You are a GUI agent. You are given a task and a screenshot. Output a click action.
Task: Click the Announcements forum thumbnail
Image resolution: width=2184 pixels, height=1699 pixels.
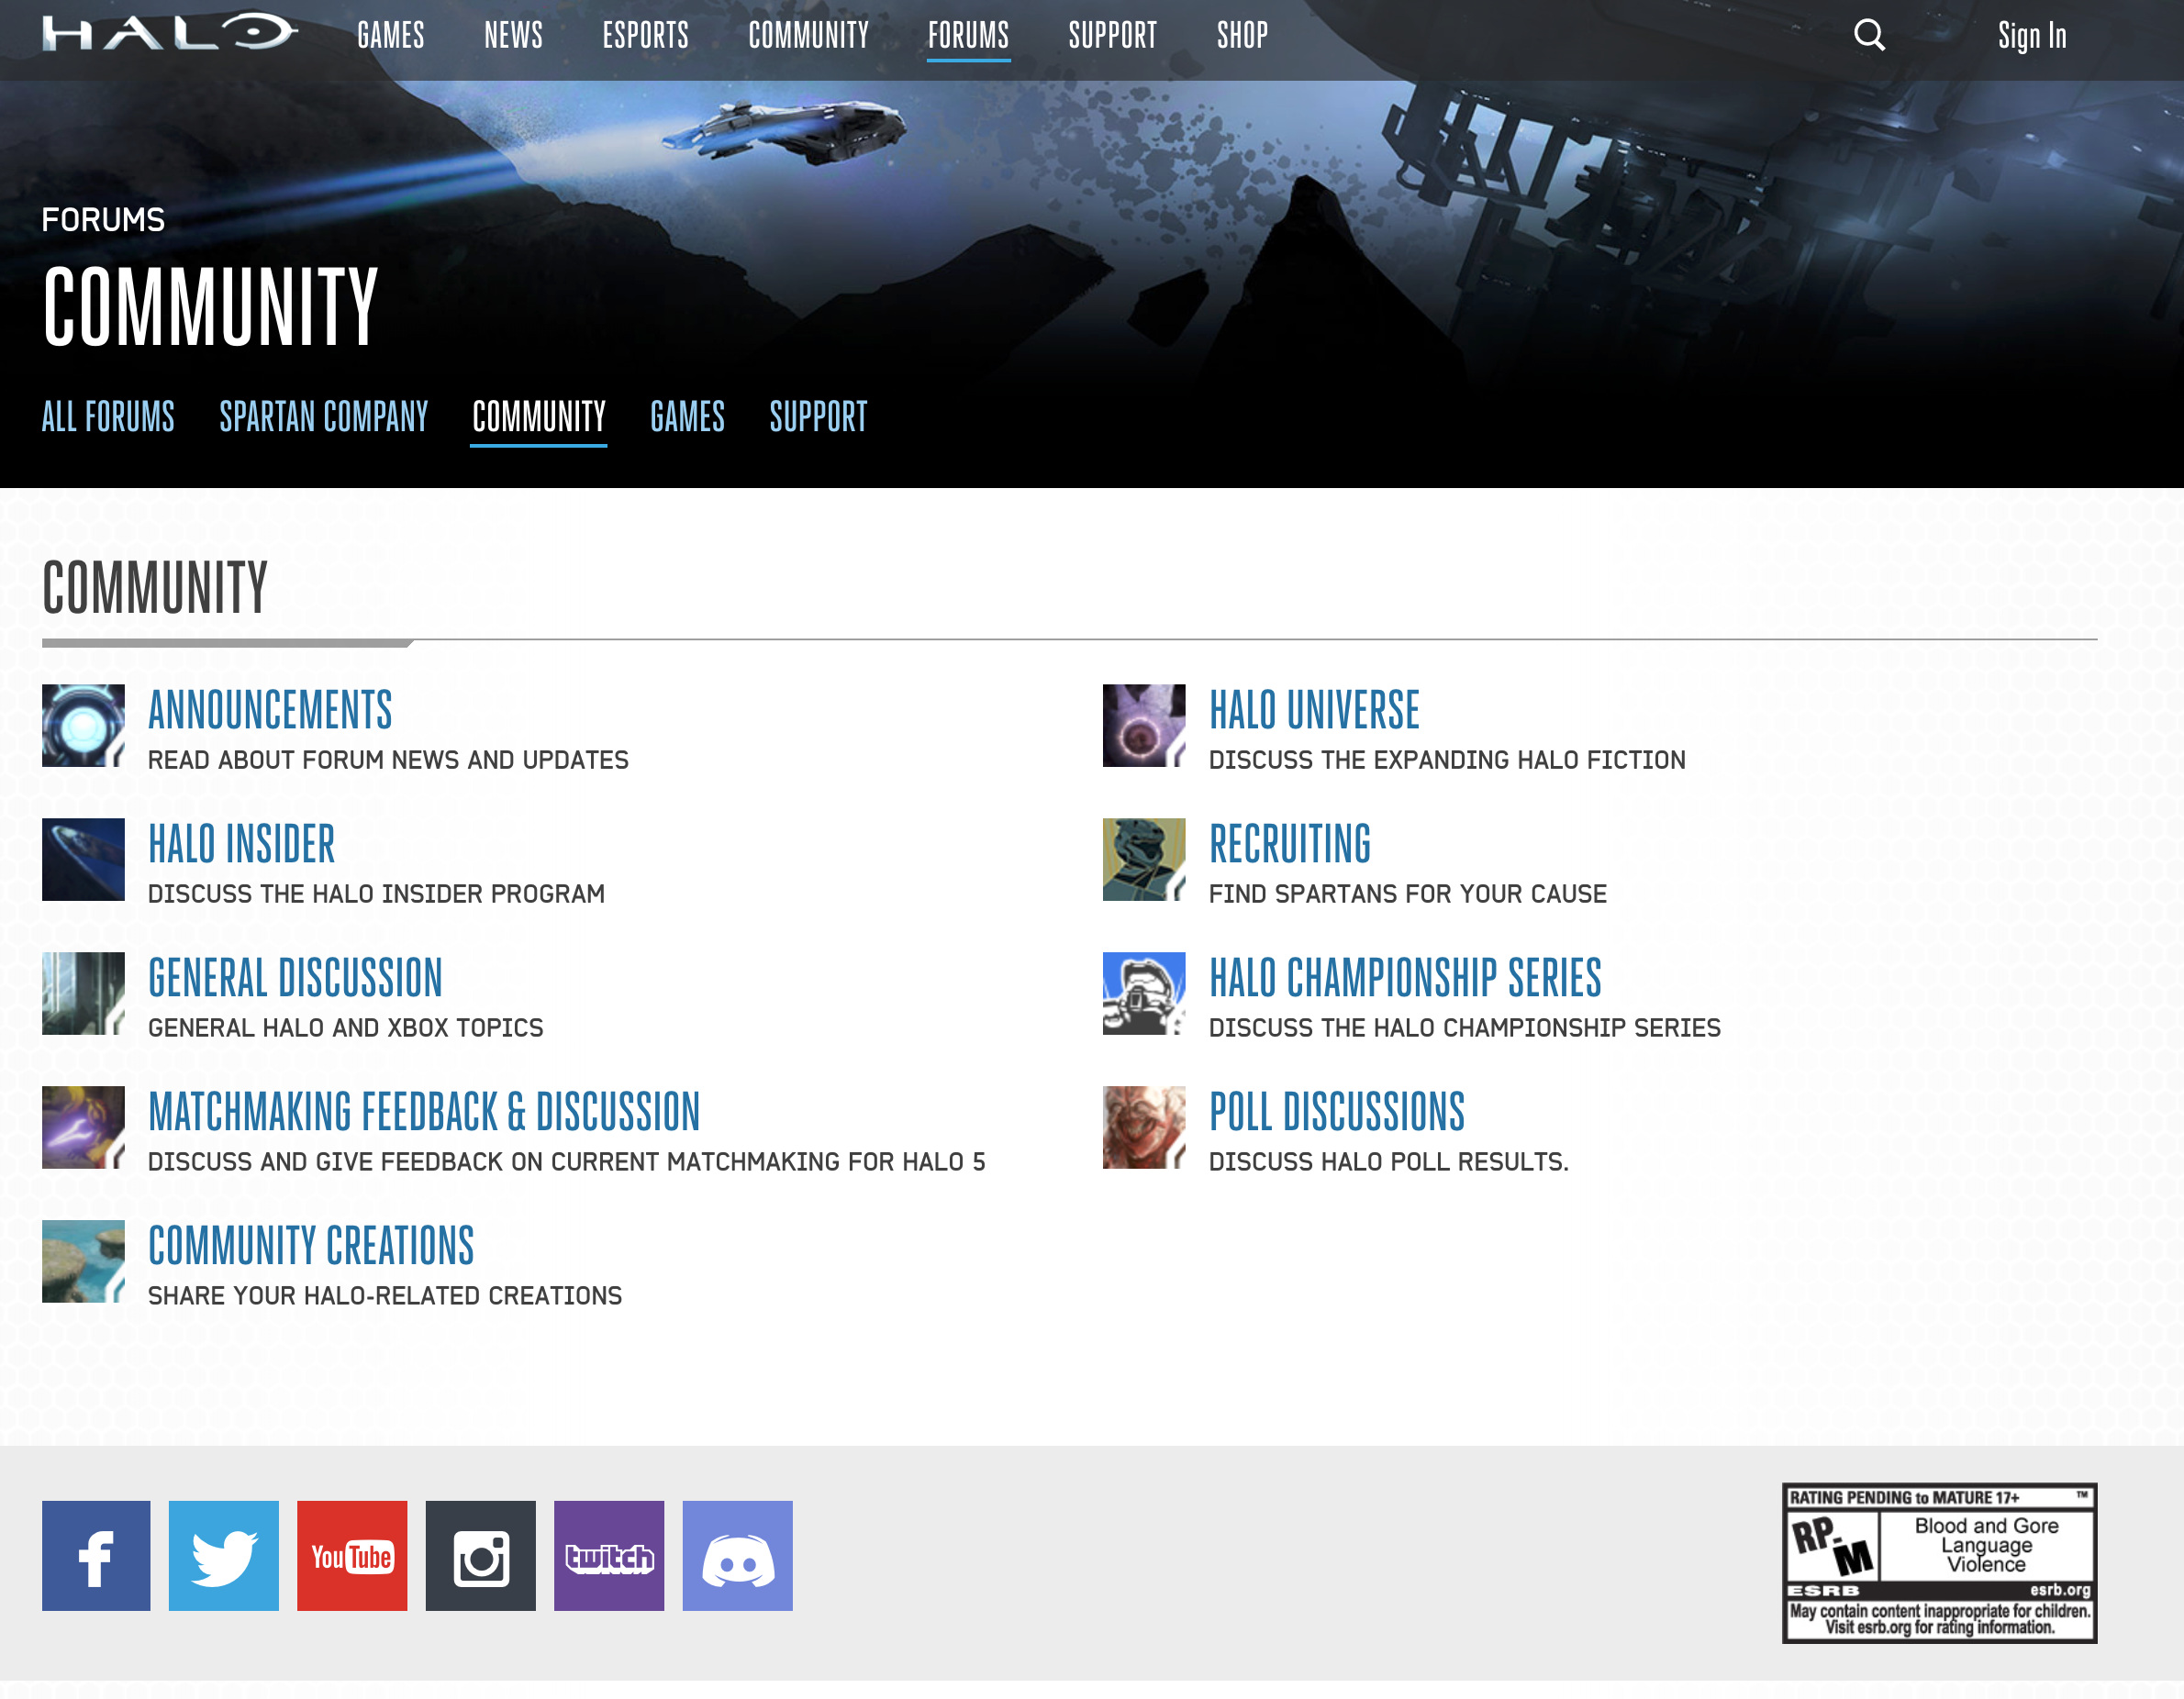(x=83, y=725)
